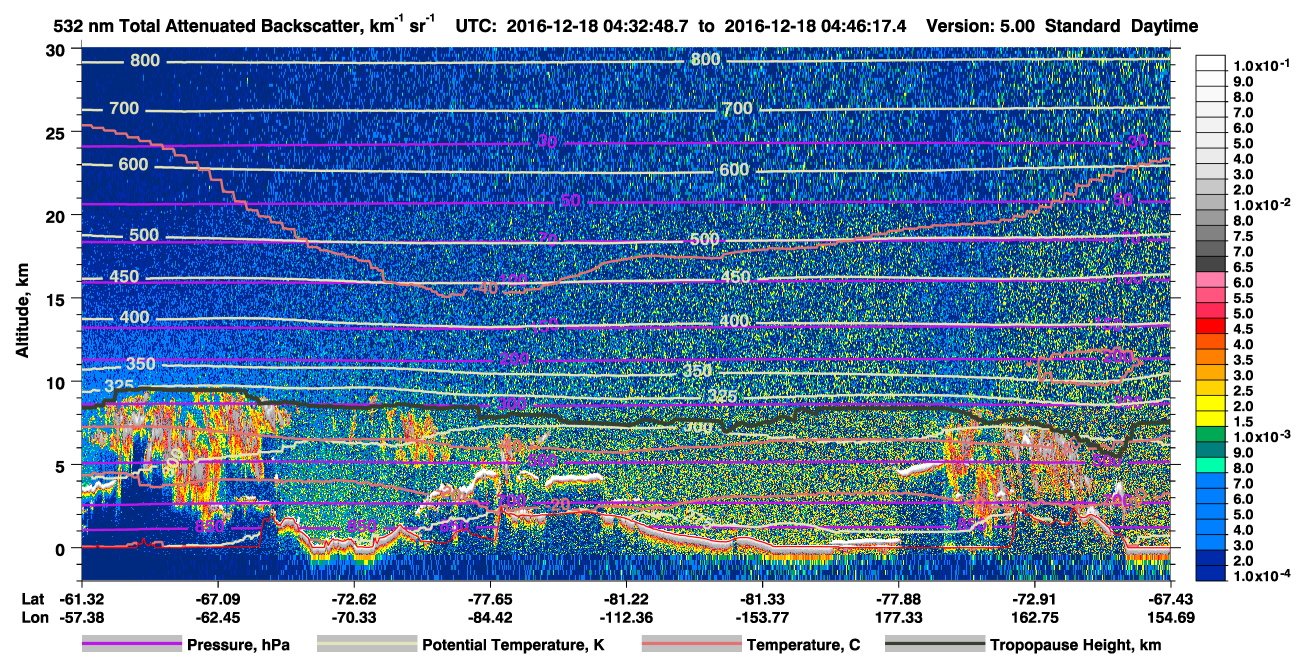This screenshot has width=1300, height=667.
Task: Click the white swatch topping the colorbar
Action: click(1211, 62)
